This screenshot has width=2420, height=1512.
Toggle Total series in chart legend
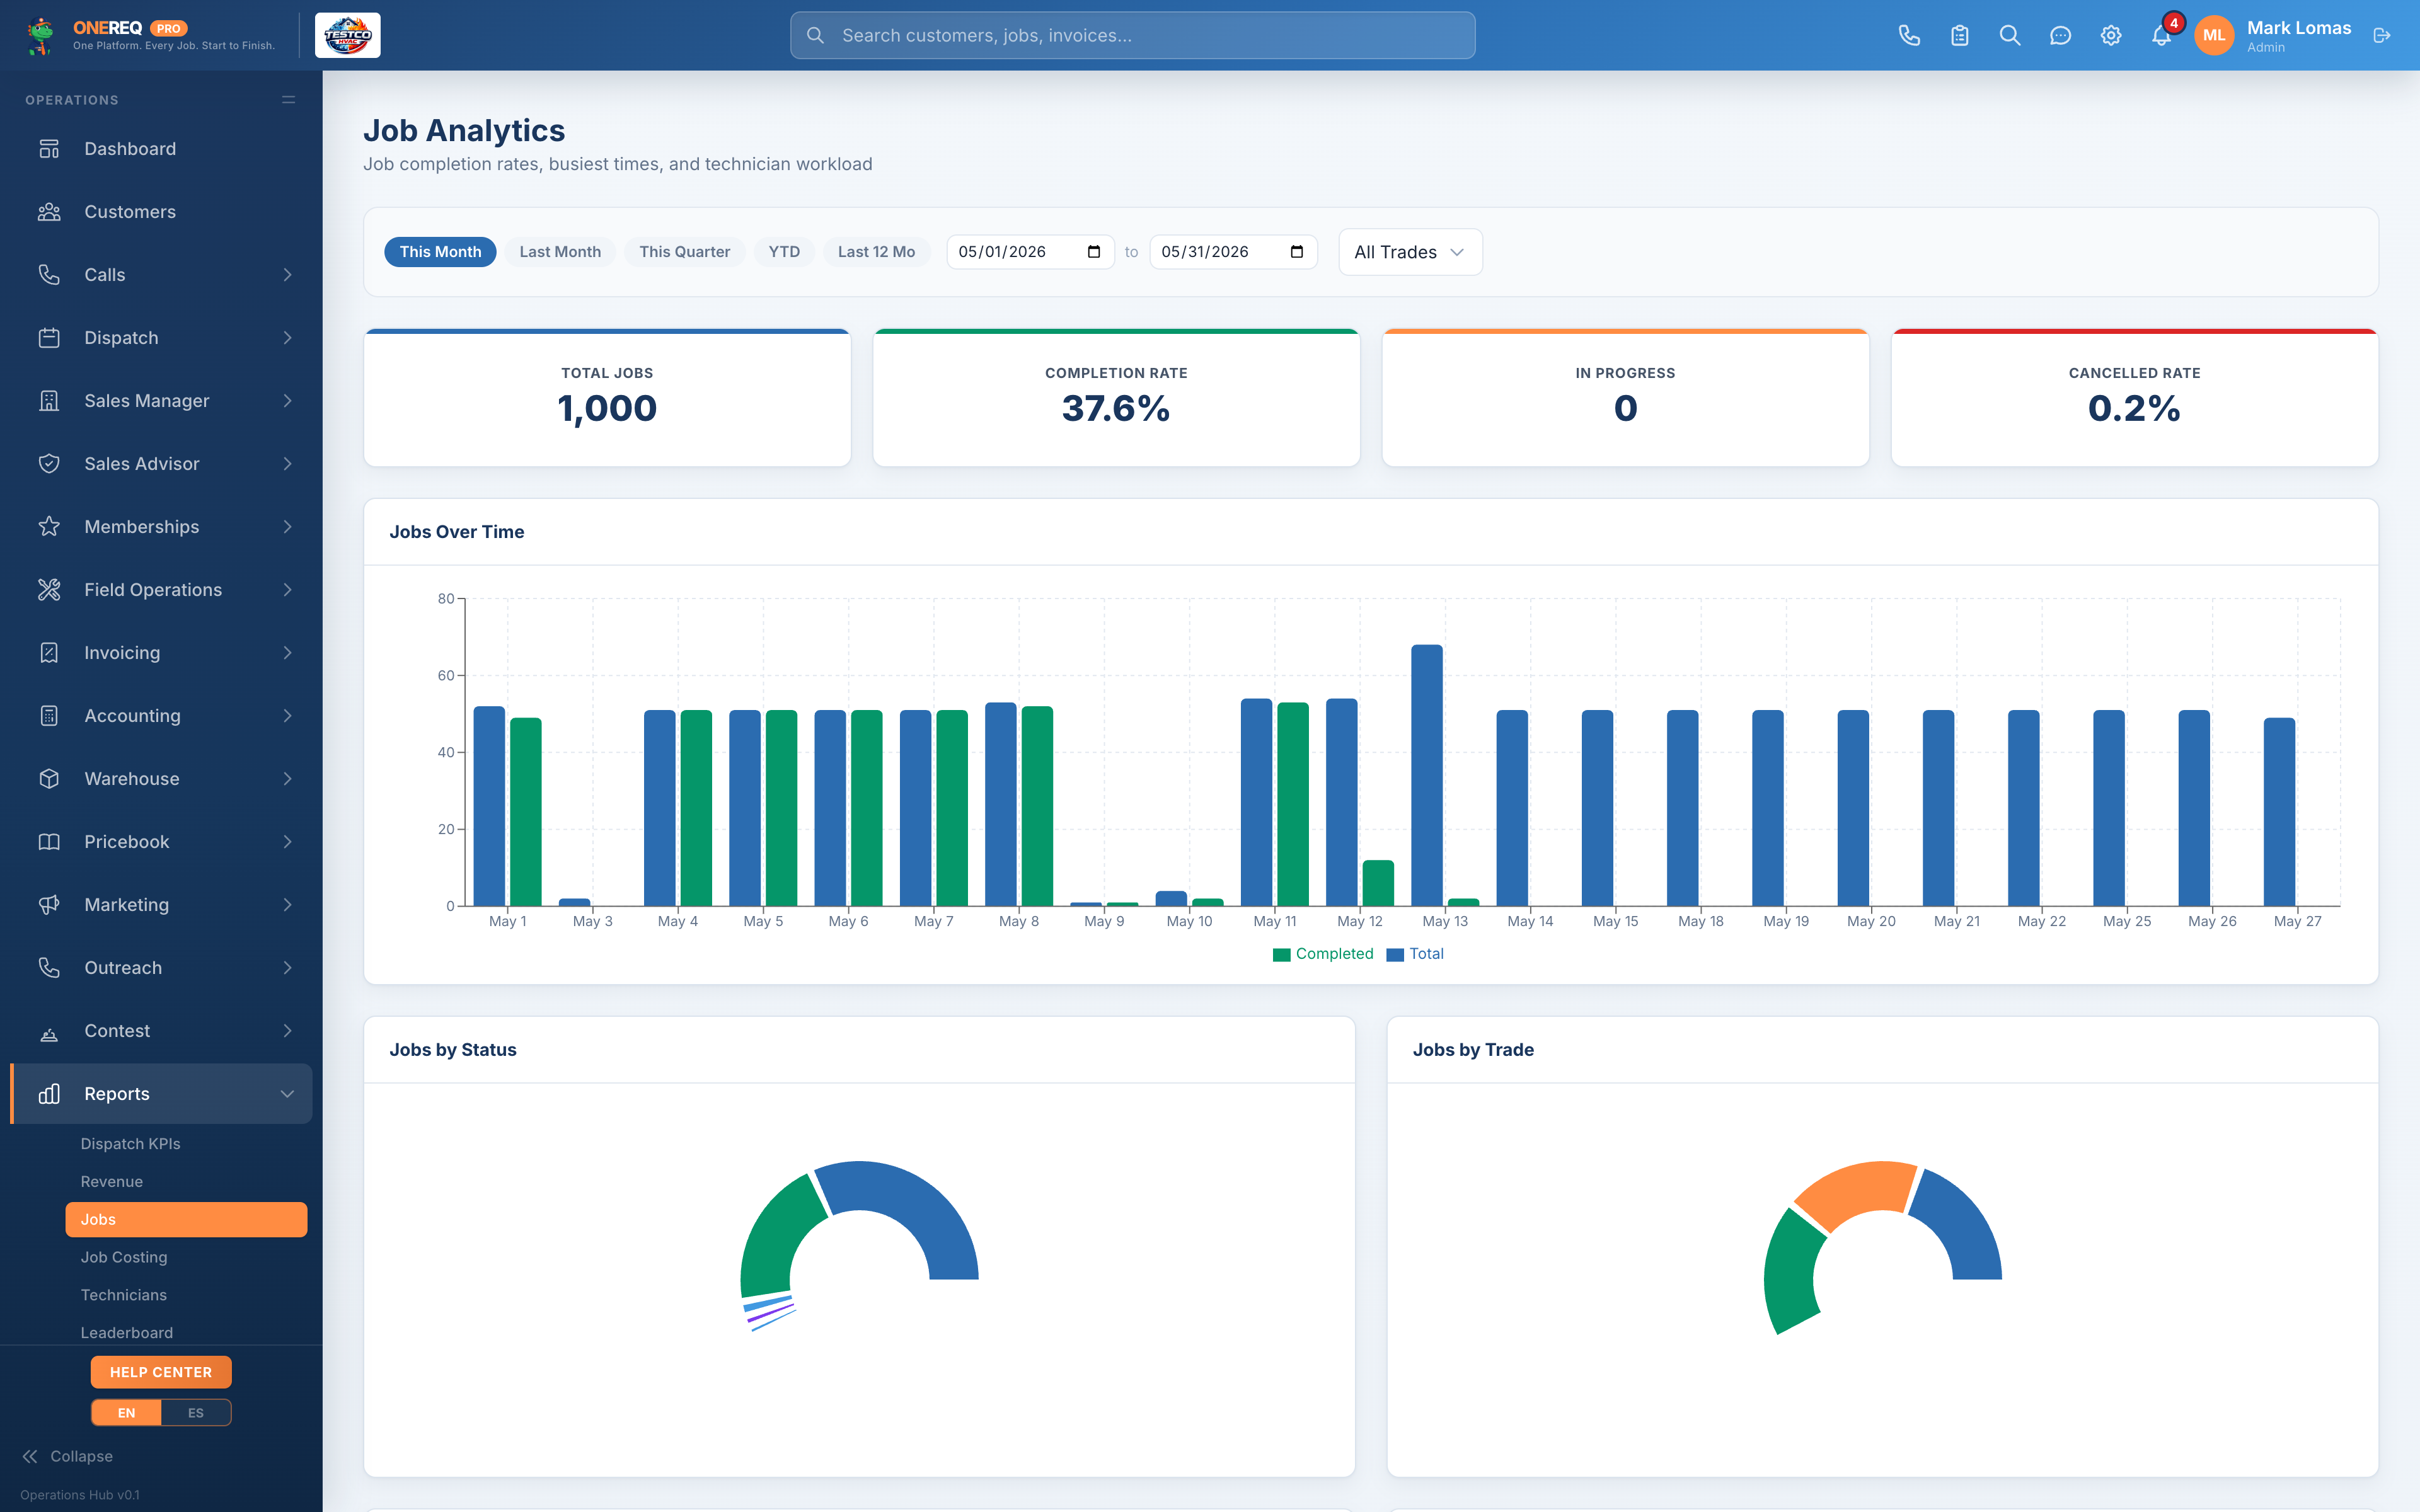(1415, 954)
